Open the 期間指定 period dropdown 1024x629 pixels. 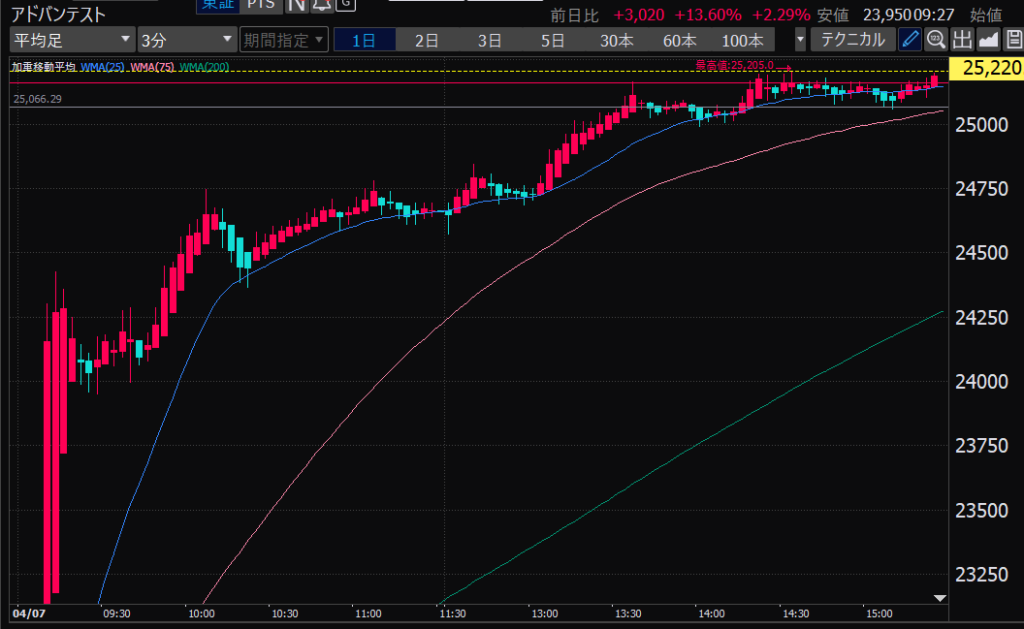coord(284,40)
